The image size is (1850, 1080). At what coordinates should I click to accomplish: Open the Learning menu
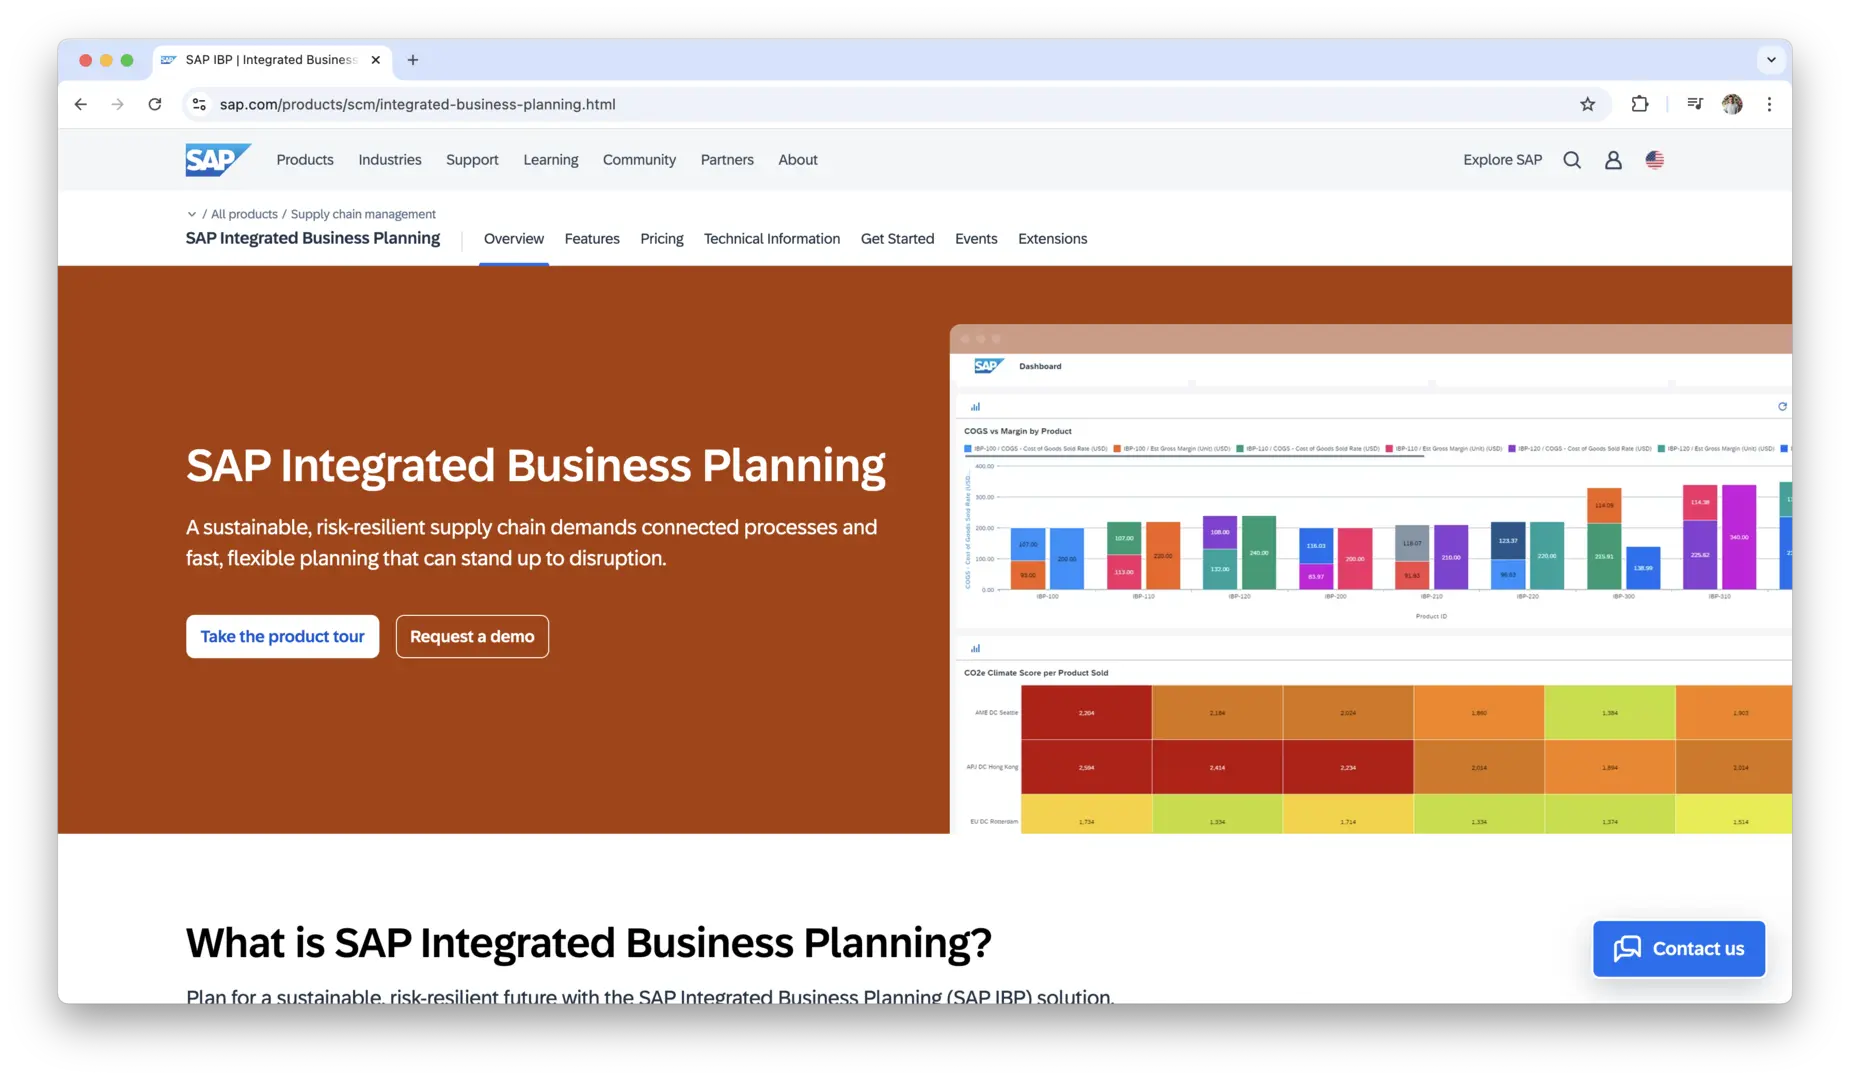click(x=551, y=160)
